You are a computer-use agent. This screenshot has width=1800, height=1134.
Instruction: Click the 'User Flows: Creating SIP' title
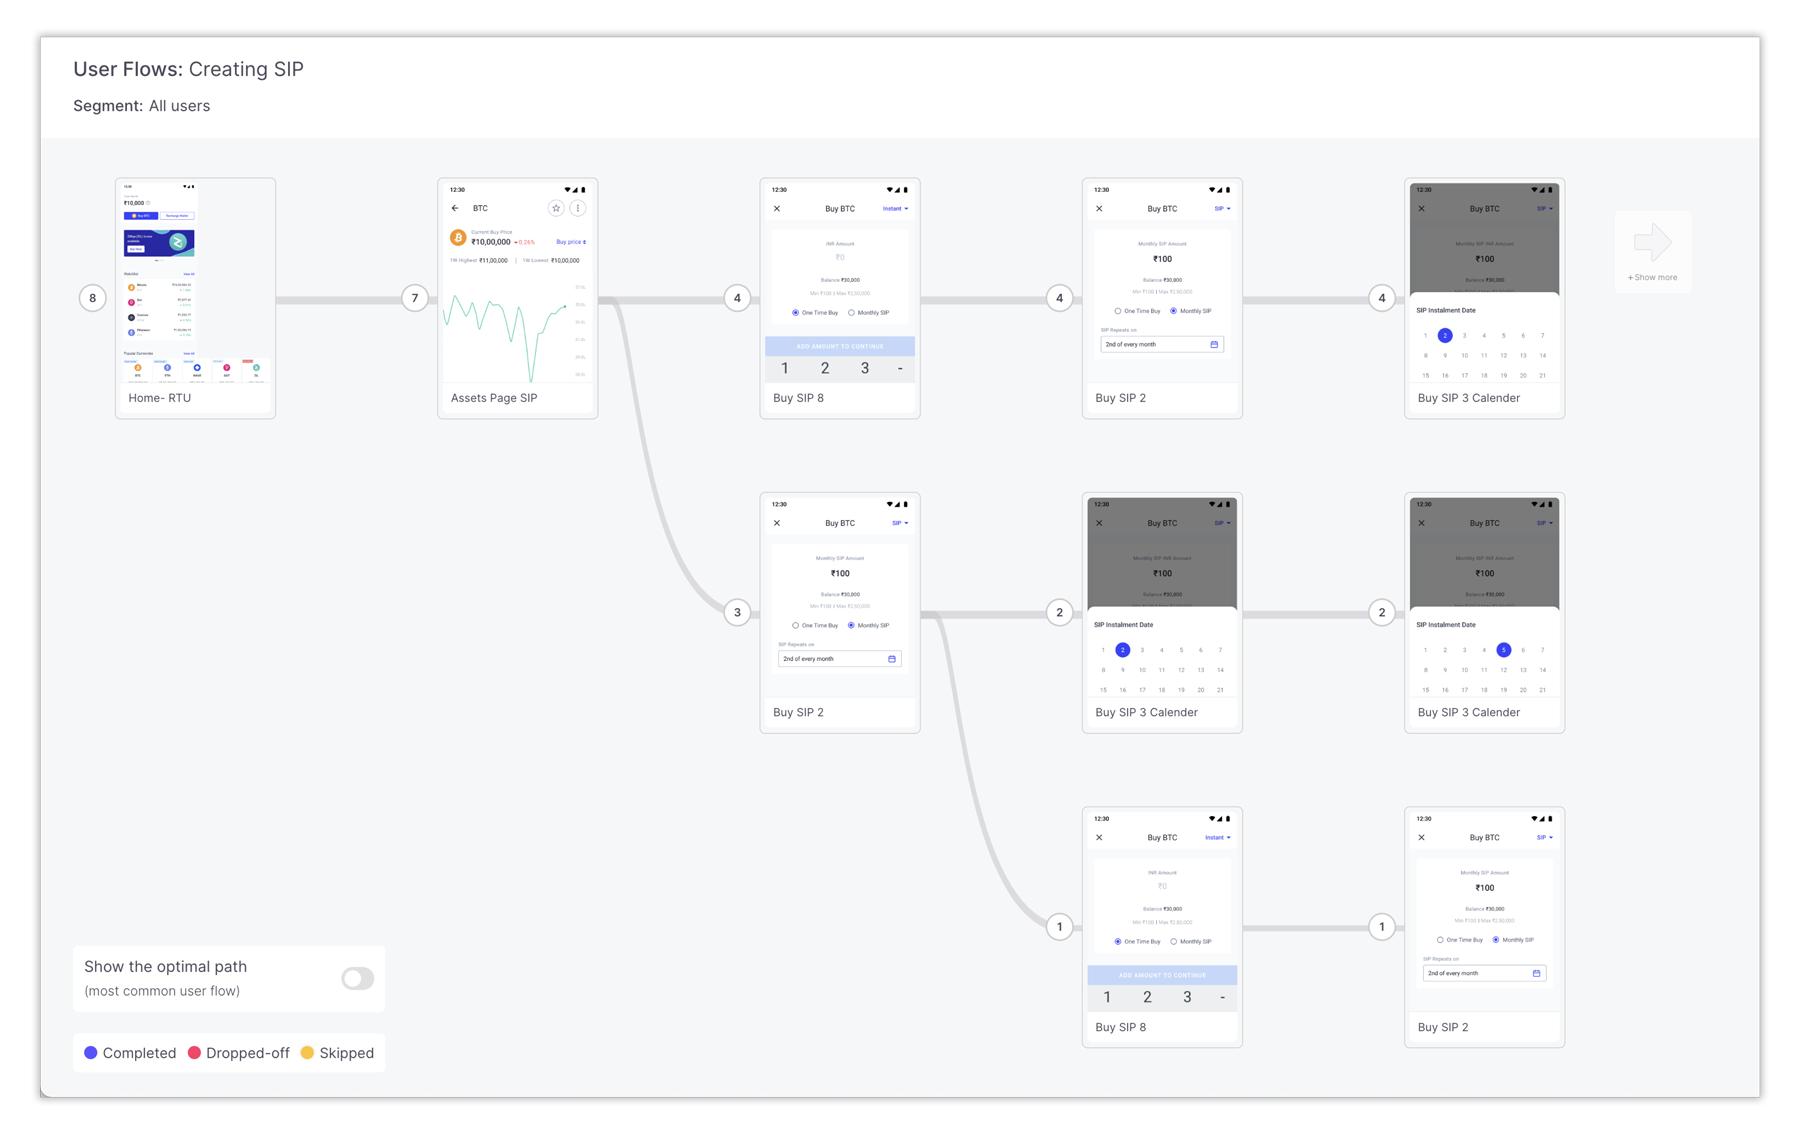[188, 69]
